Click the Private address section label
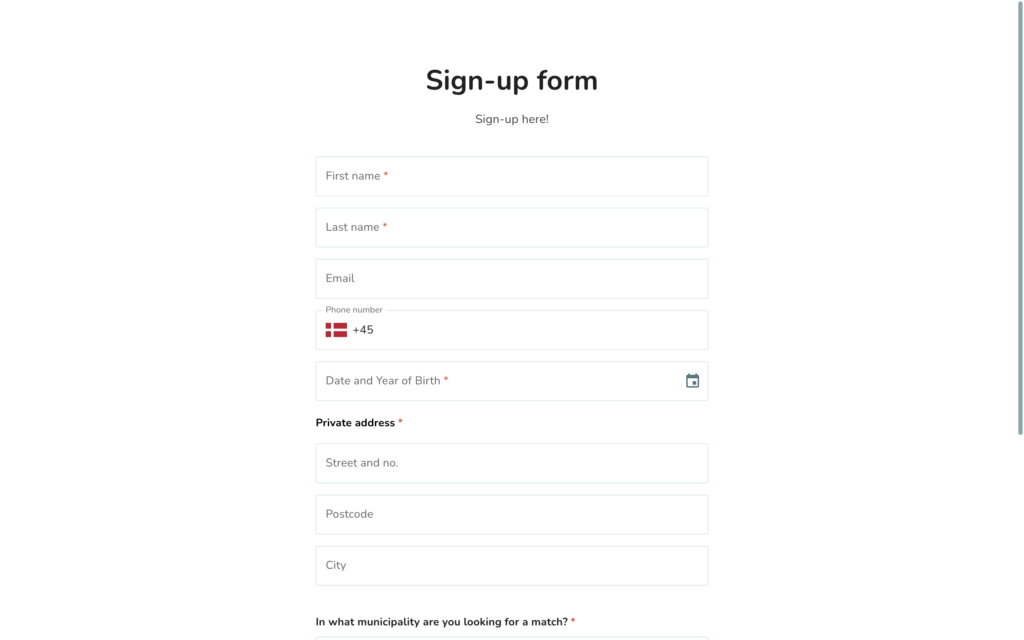This screenshot has height=640, width=1024. tap(355, 423)
